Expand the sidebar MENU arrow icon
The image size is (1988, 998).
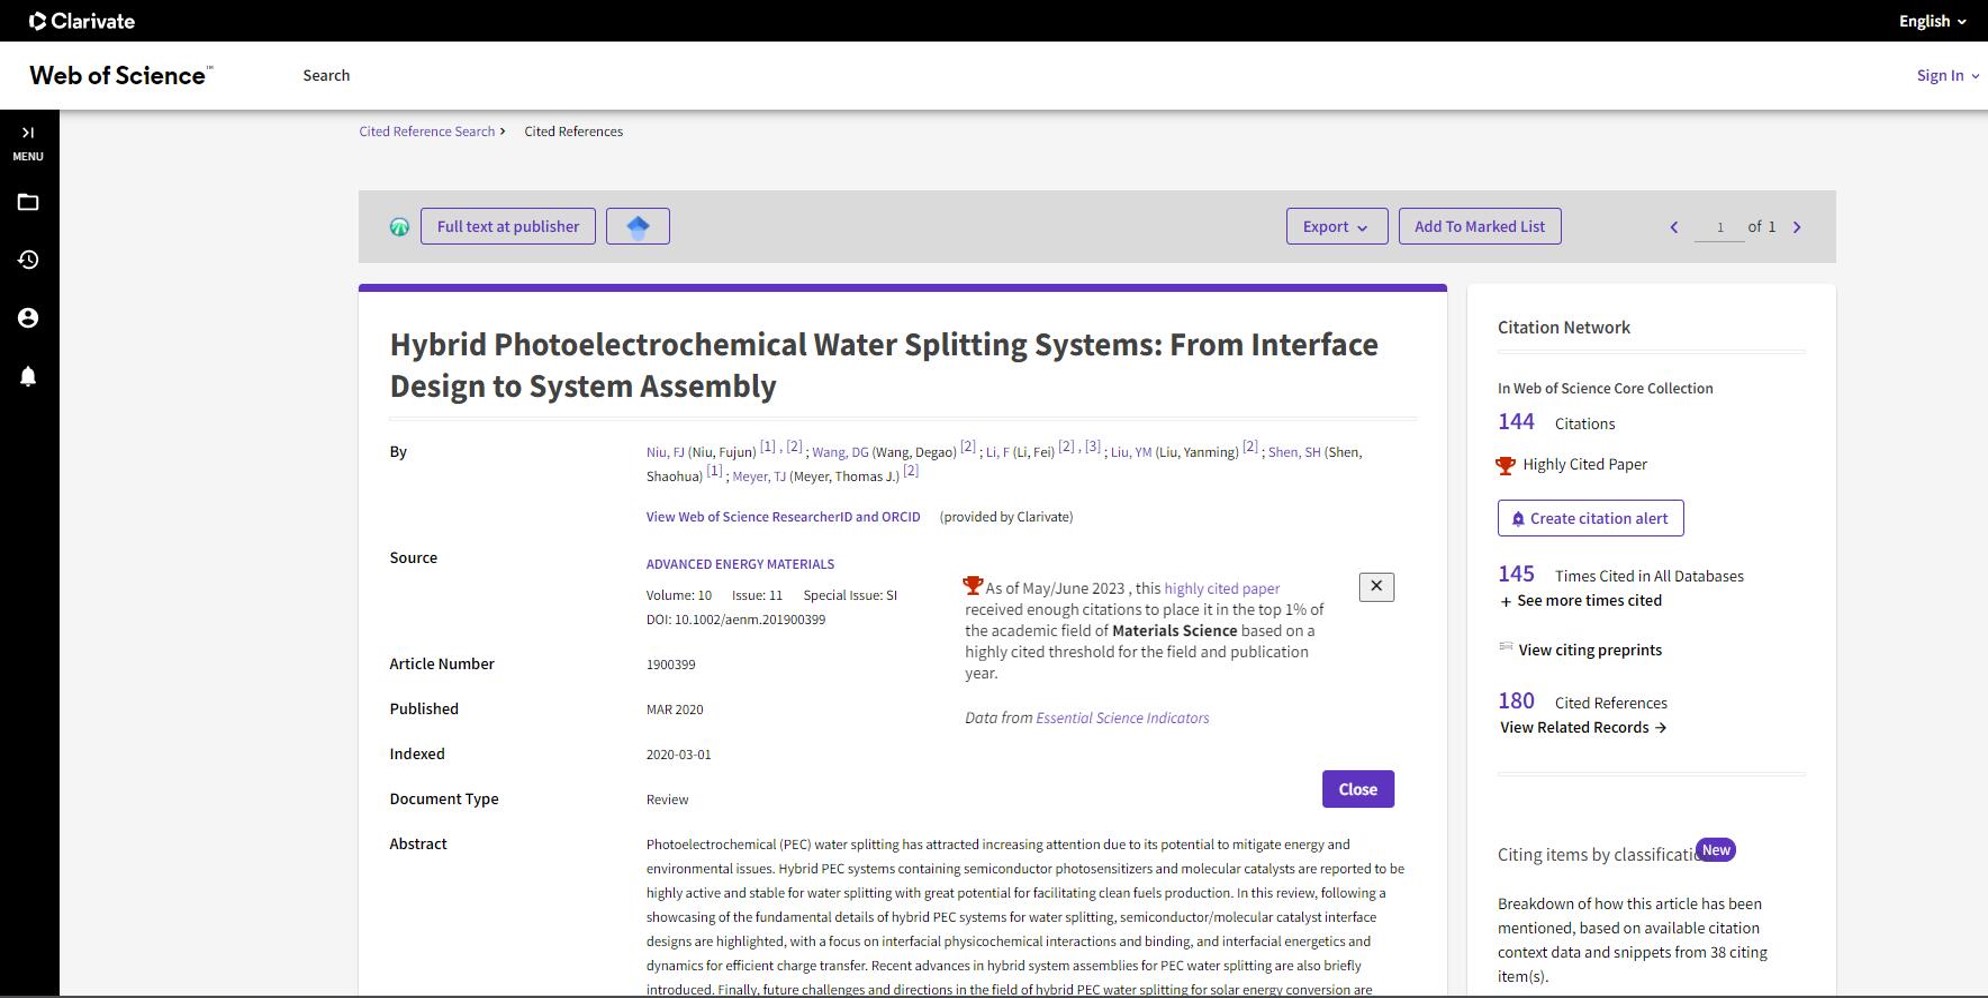tap(28, 132)
